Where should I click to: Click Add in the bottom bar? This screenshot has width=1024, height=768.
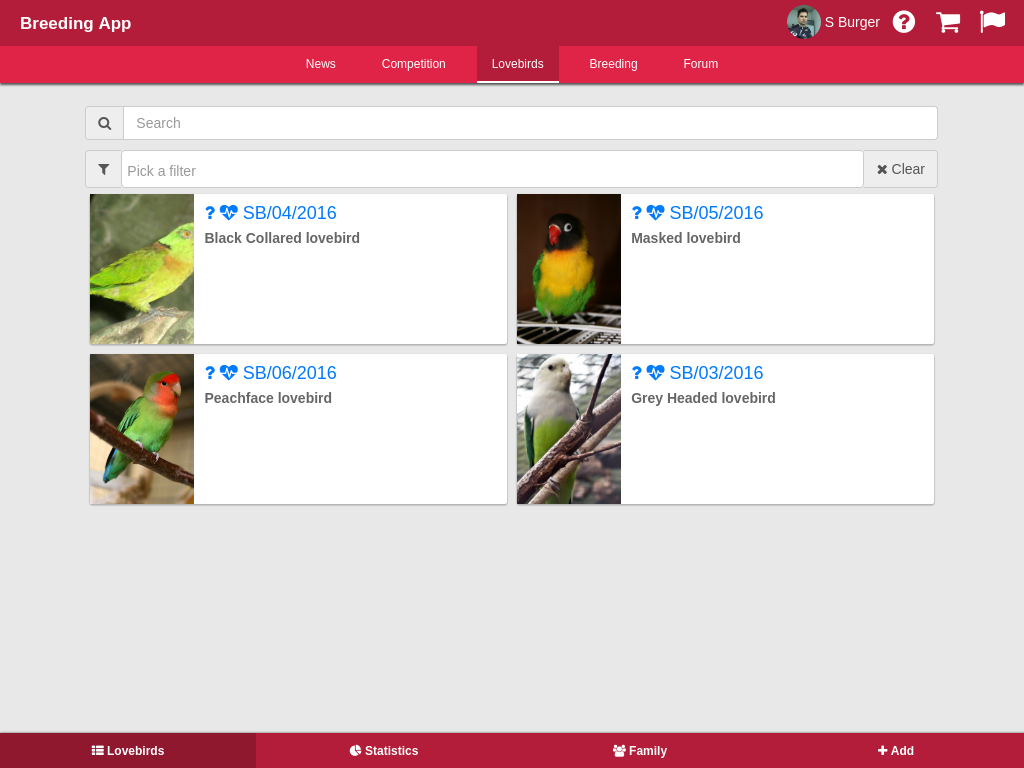tap(896, 750)
